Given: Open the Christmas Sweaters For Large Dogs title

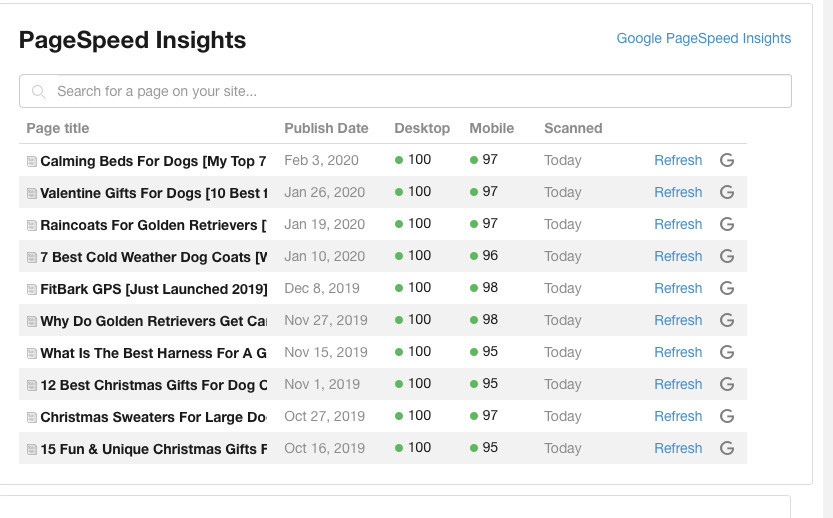Looking at the screenshot, I should 154,417.
